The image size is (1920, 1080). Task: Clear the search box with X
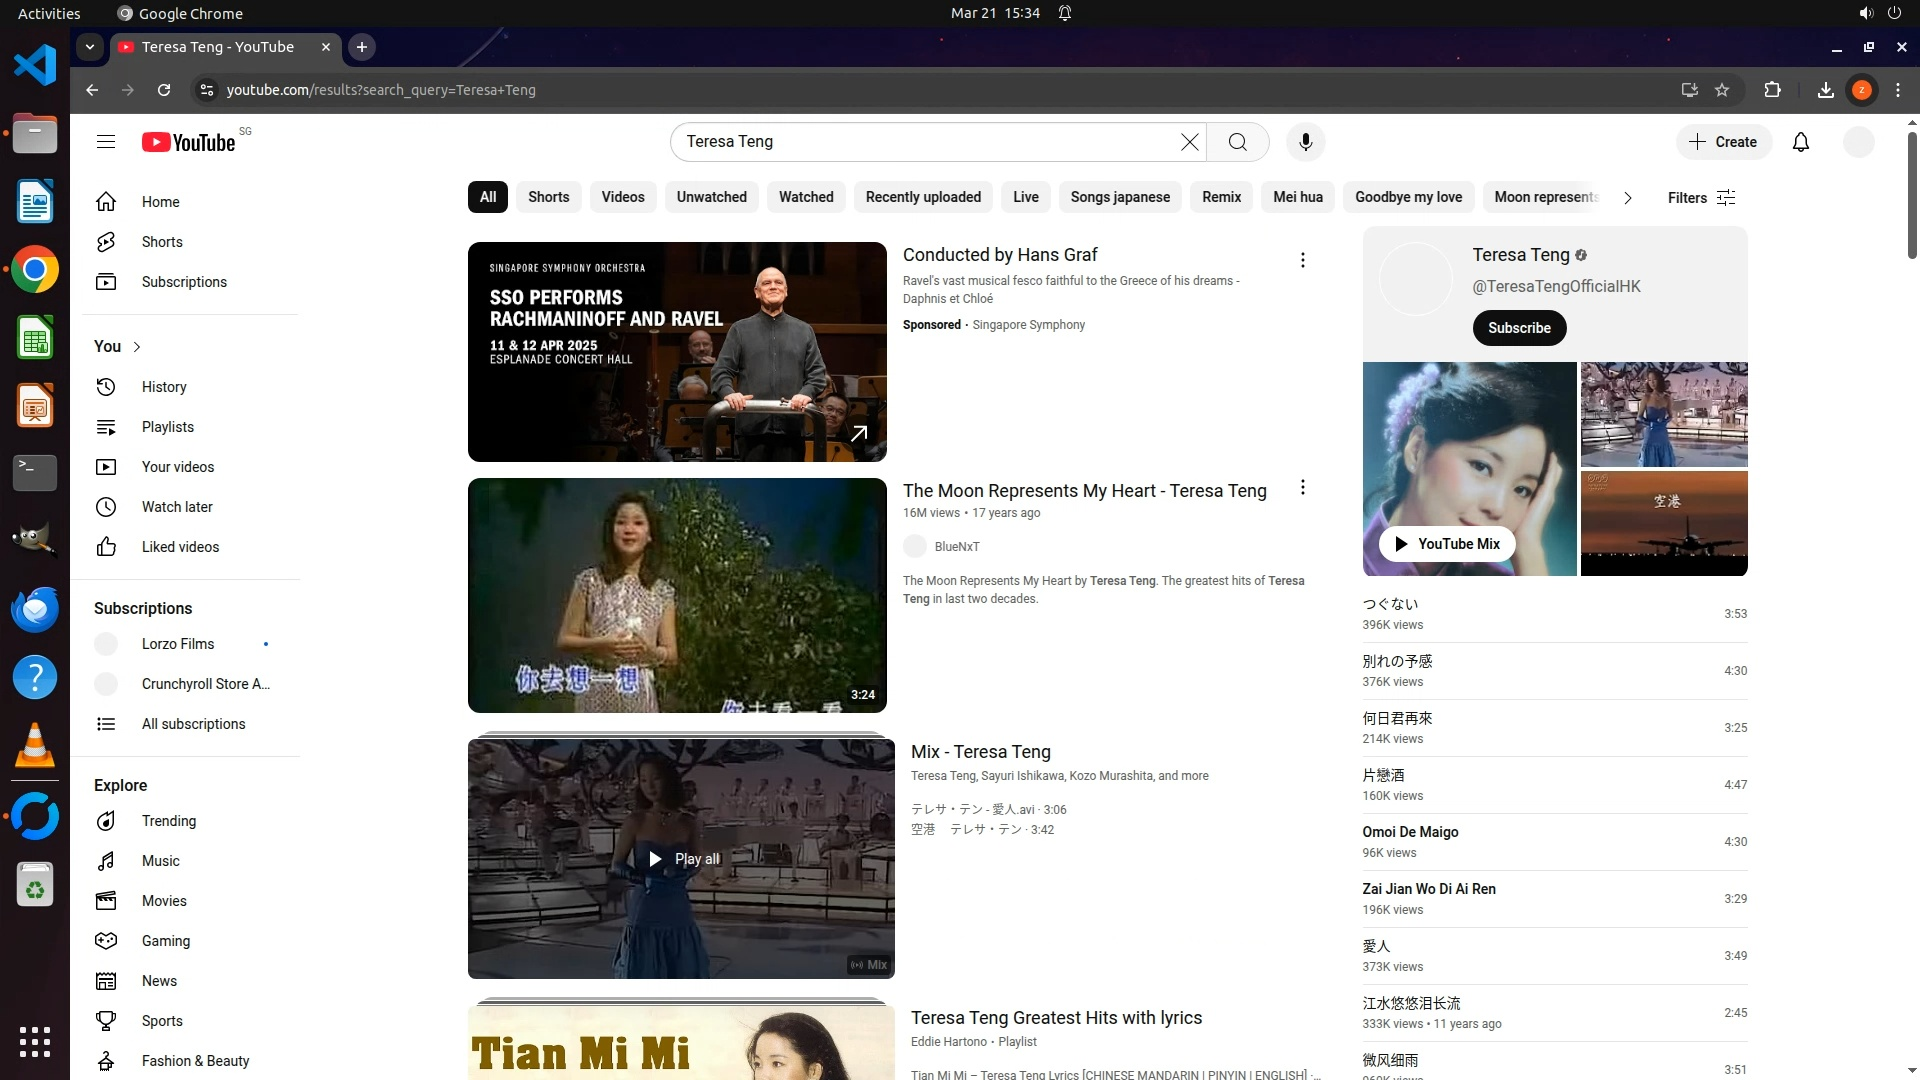tap(1189, 142)
